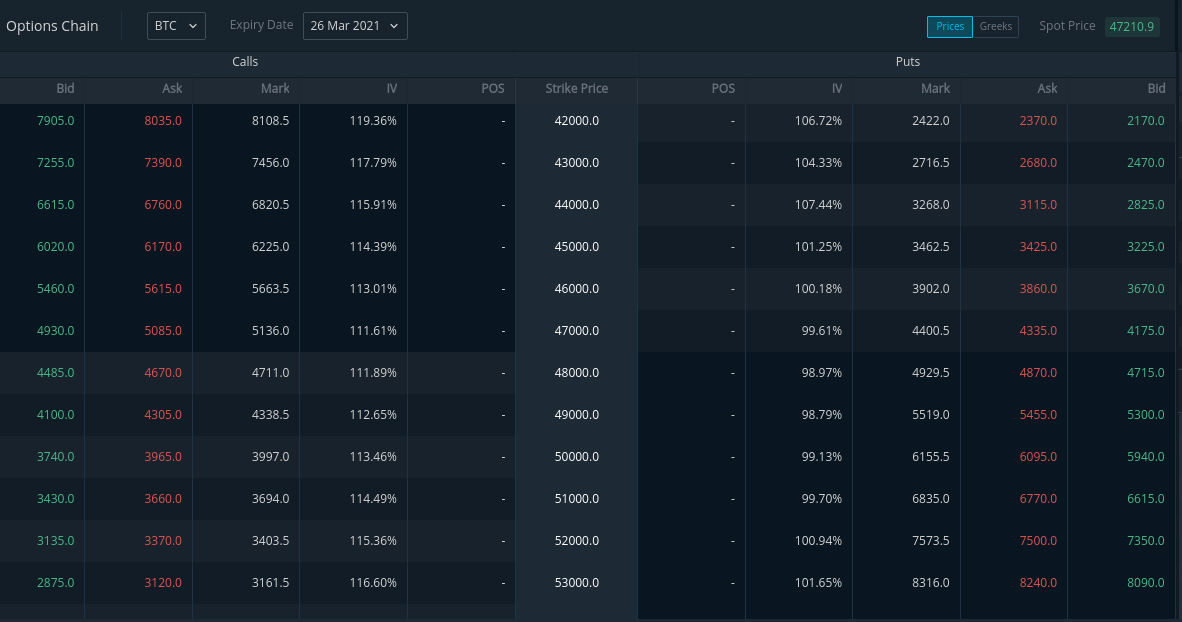Click strike price 50000.0
Screen dimensions: 1182x622
pyautogui.click(x=577, y=457)
